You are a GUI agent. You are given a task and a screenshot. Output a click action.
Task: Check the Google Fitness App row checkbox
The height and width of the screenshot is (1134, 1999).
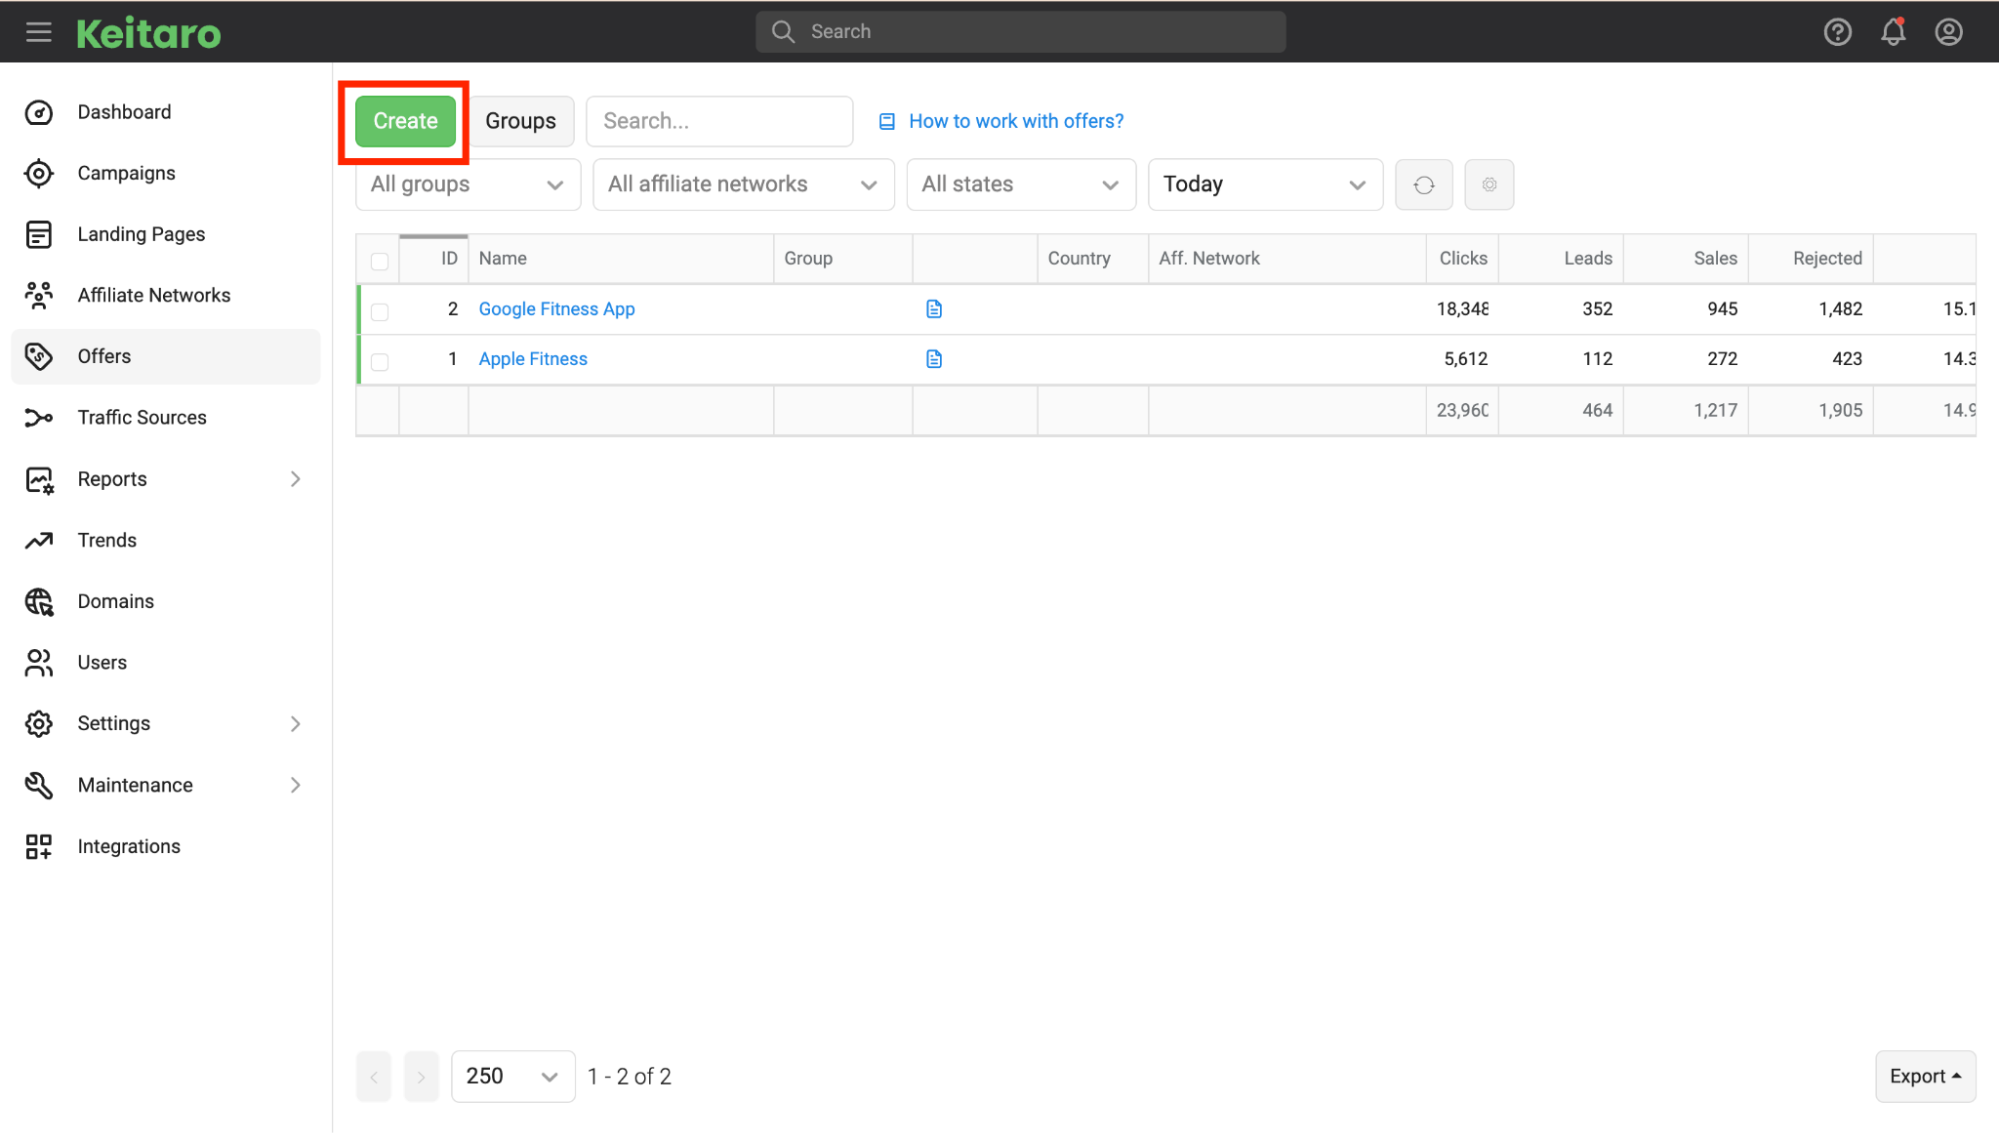pyautogui.click(x=380, y=312)
